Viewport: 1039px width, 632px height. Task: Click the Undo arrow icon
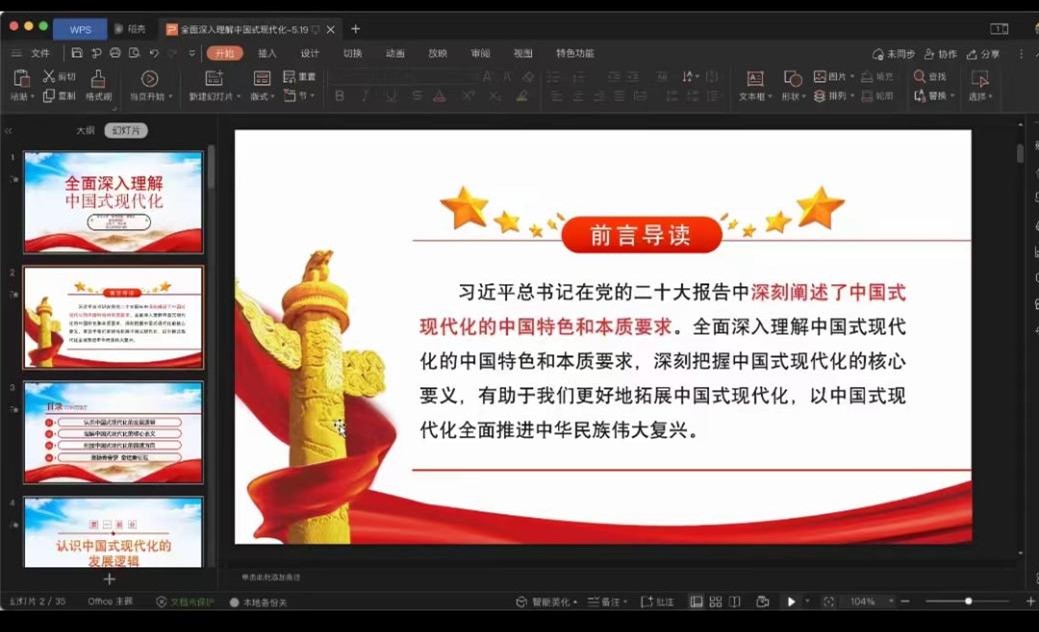[x=154, y=53]
